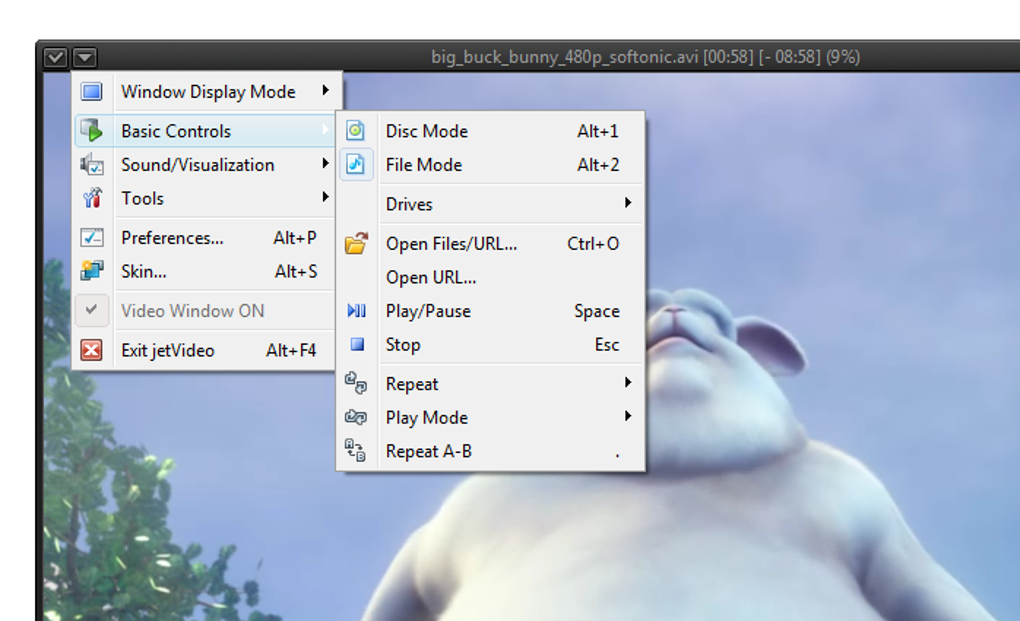Click the checkmark button in title bar
The image size is (1020, 621).
tap(55, 57)
